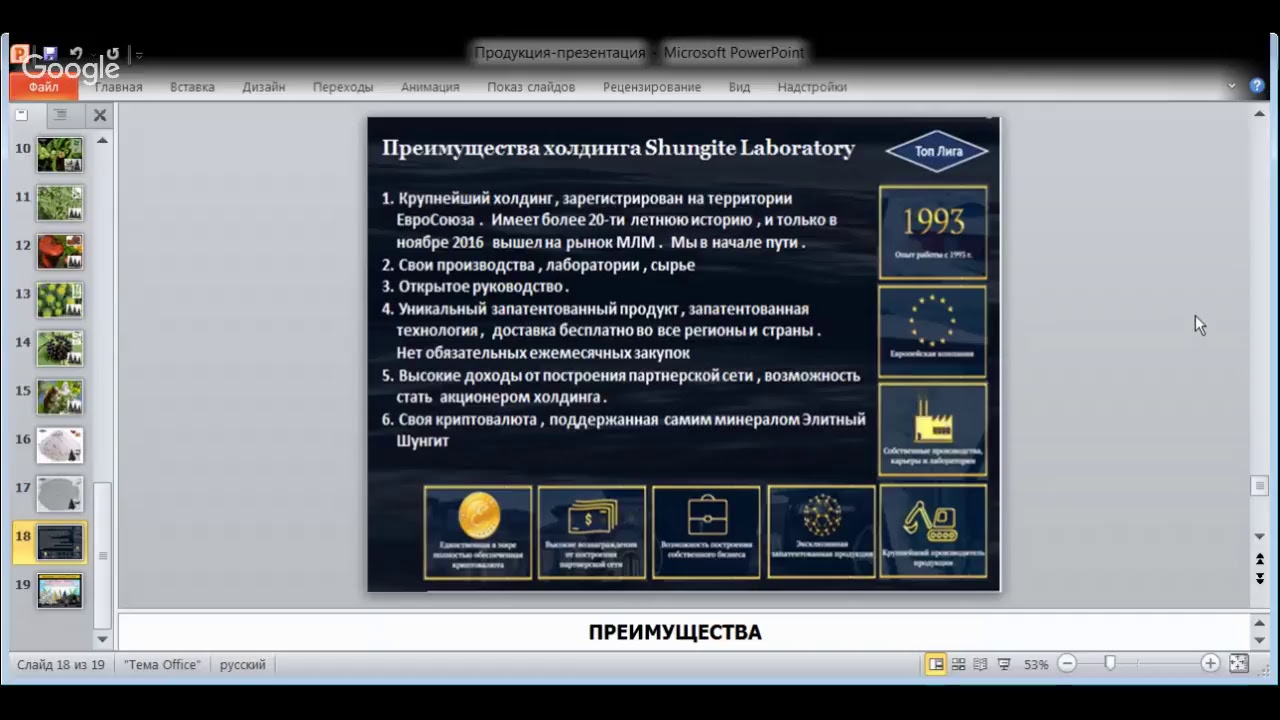Open the Дизайн ribbon tab
Screen dimensions: 1280x720
(x=264, y=87)
